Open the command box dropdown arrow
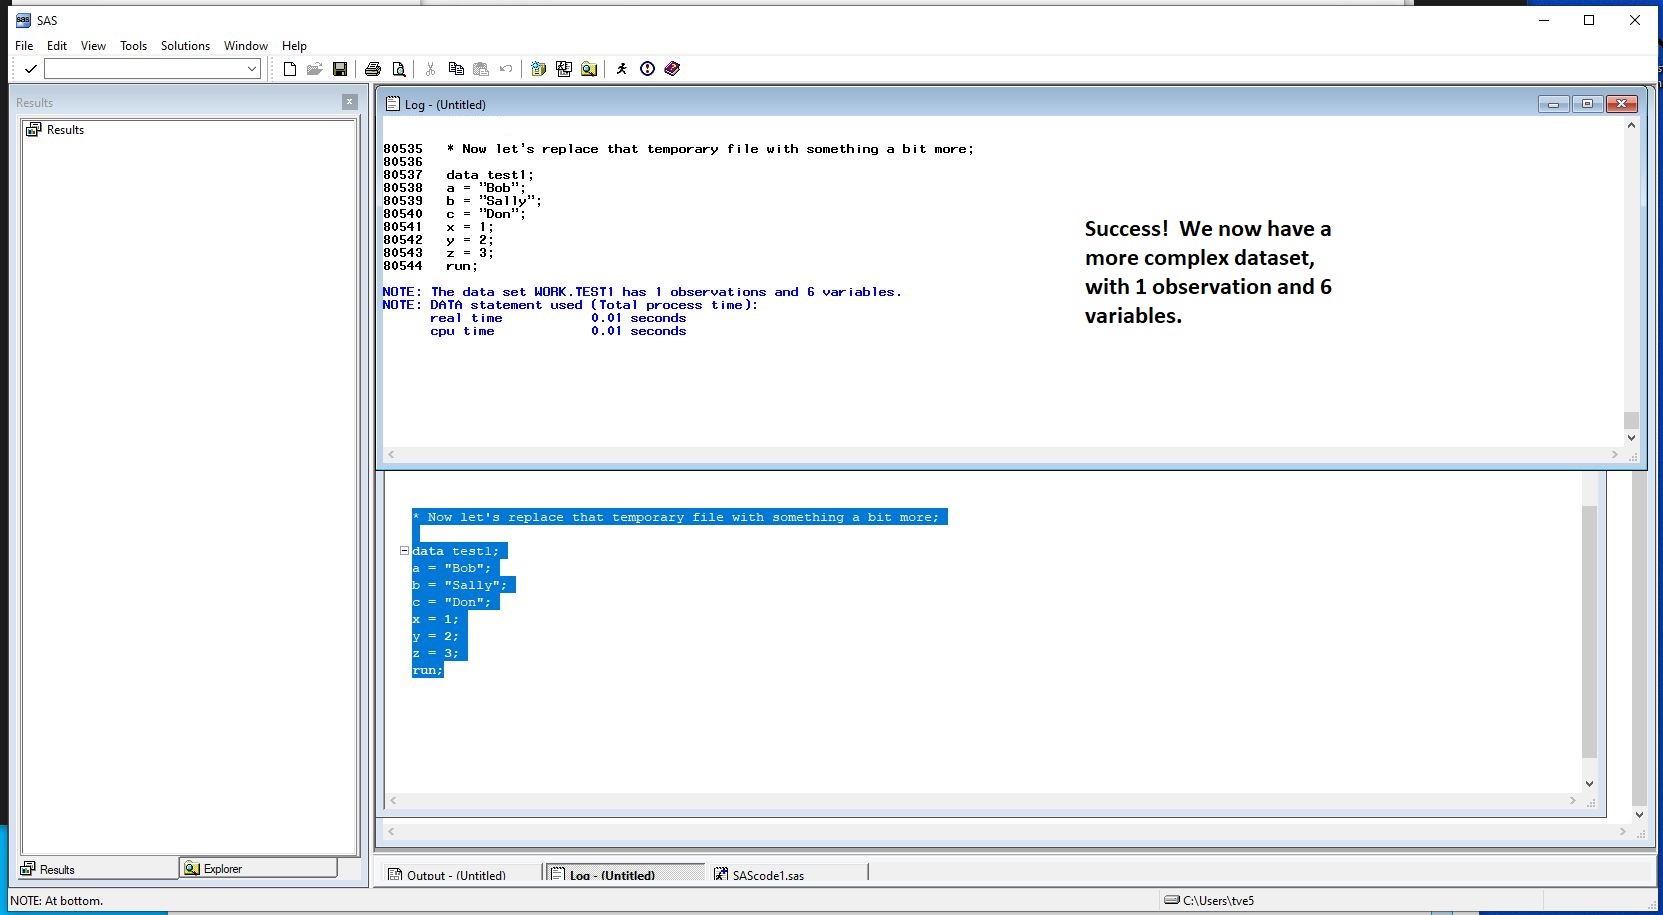The width and height of the screenshot is (1663, 915). pos(252,69)
